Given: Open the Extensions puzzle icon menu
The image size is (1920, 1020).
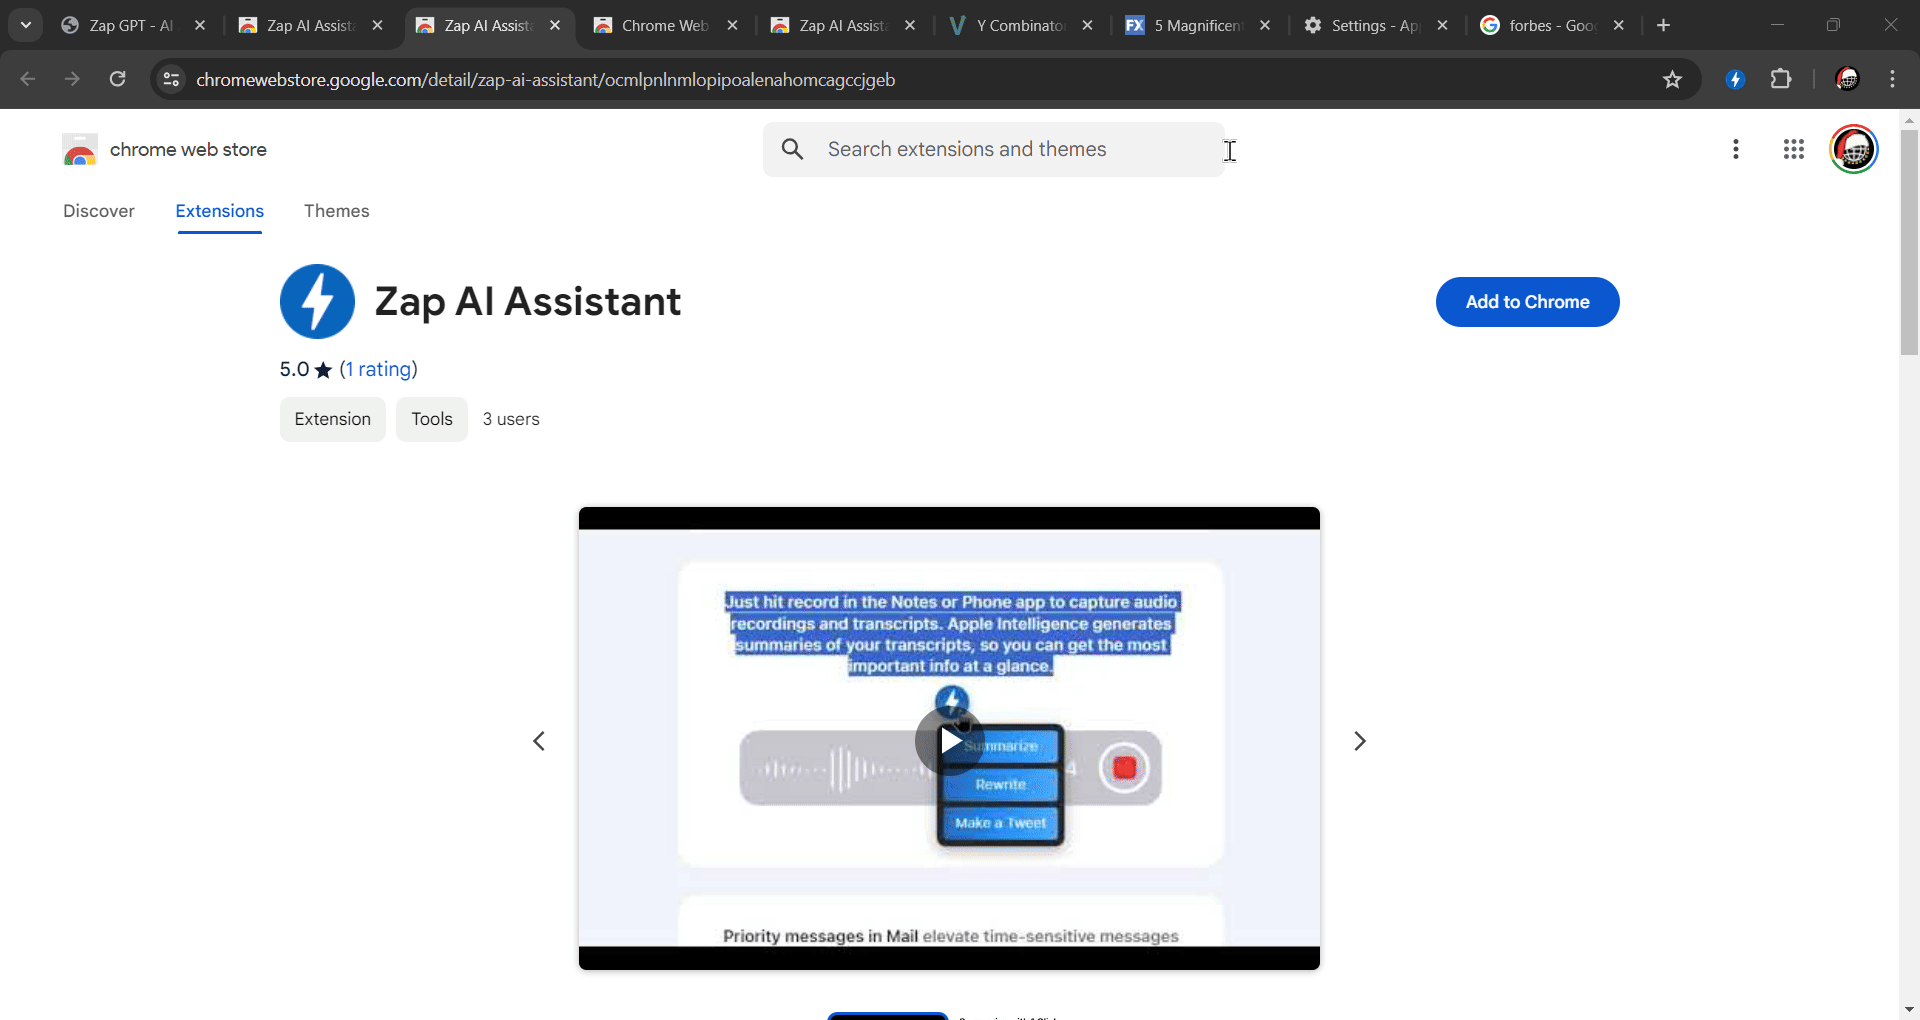Looking at the screenshot, I should click(x=1781, y=79).
